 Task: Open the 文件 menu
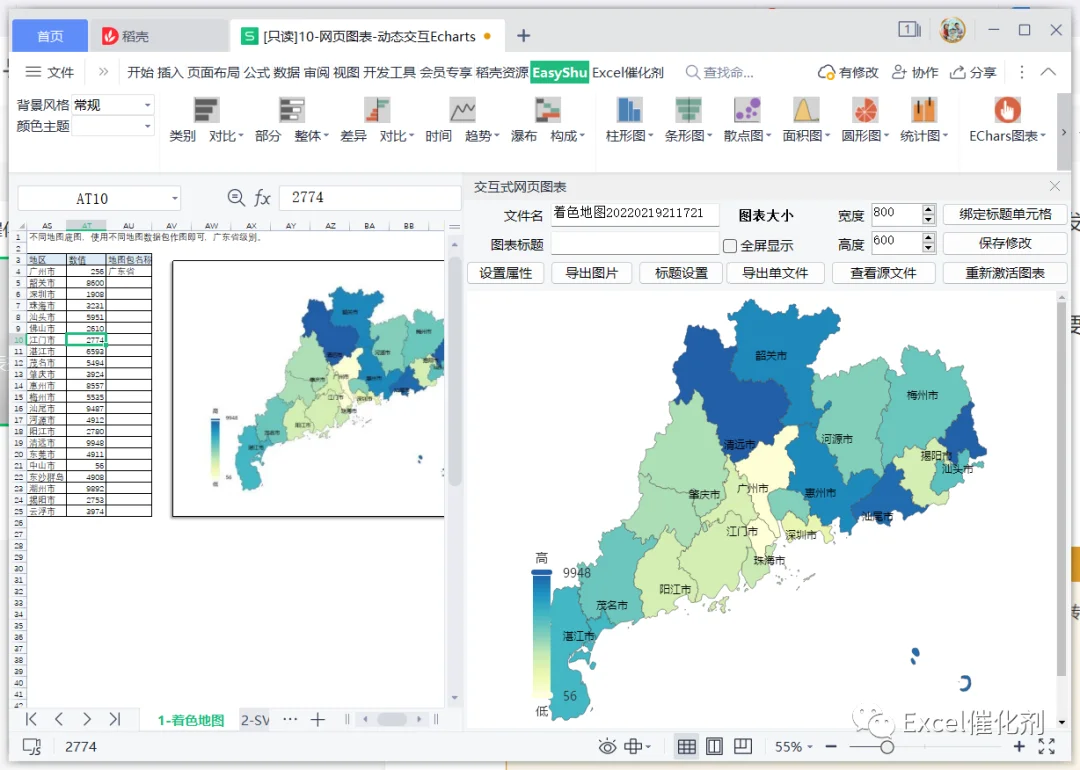(x=50, y=72)
